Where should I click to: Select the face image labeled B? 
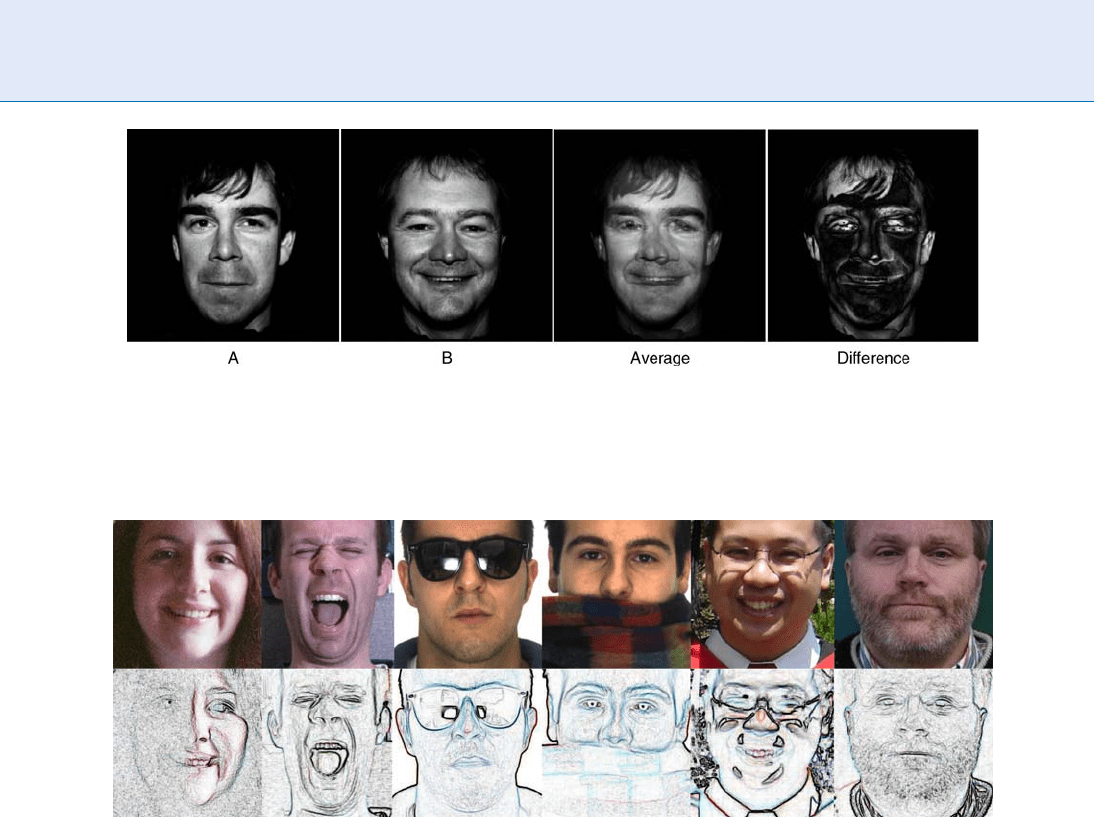(x=447, y=236)
